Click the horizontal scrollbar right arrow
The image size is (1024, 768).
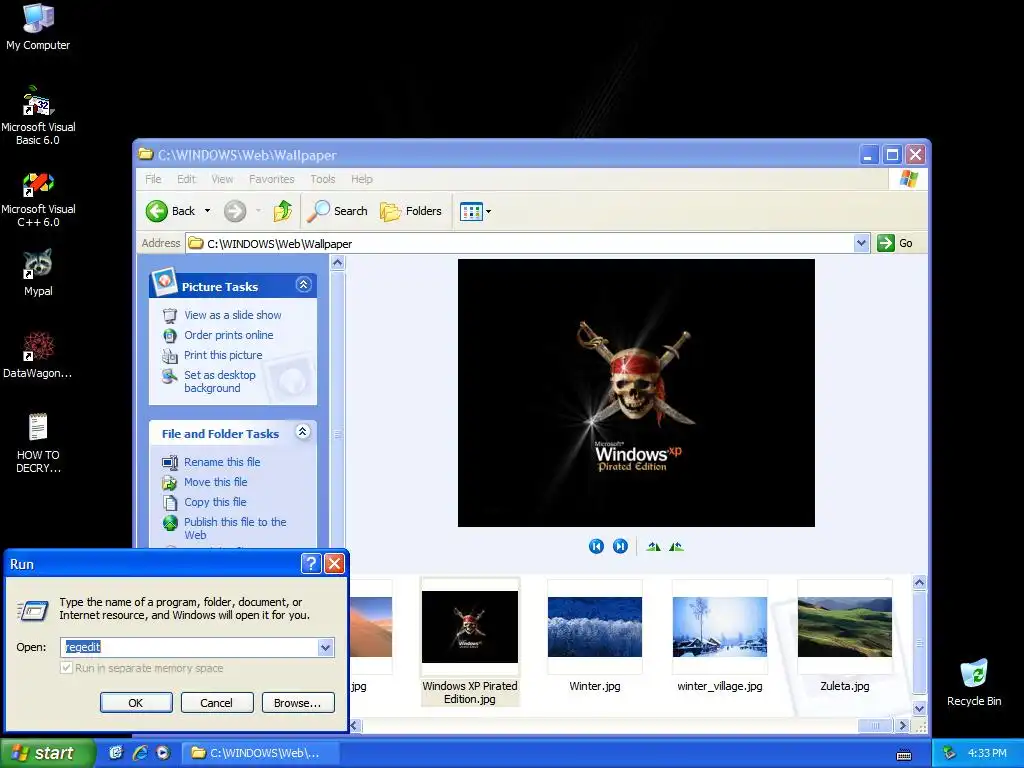tap(903, 725)
